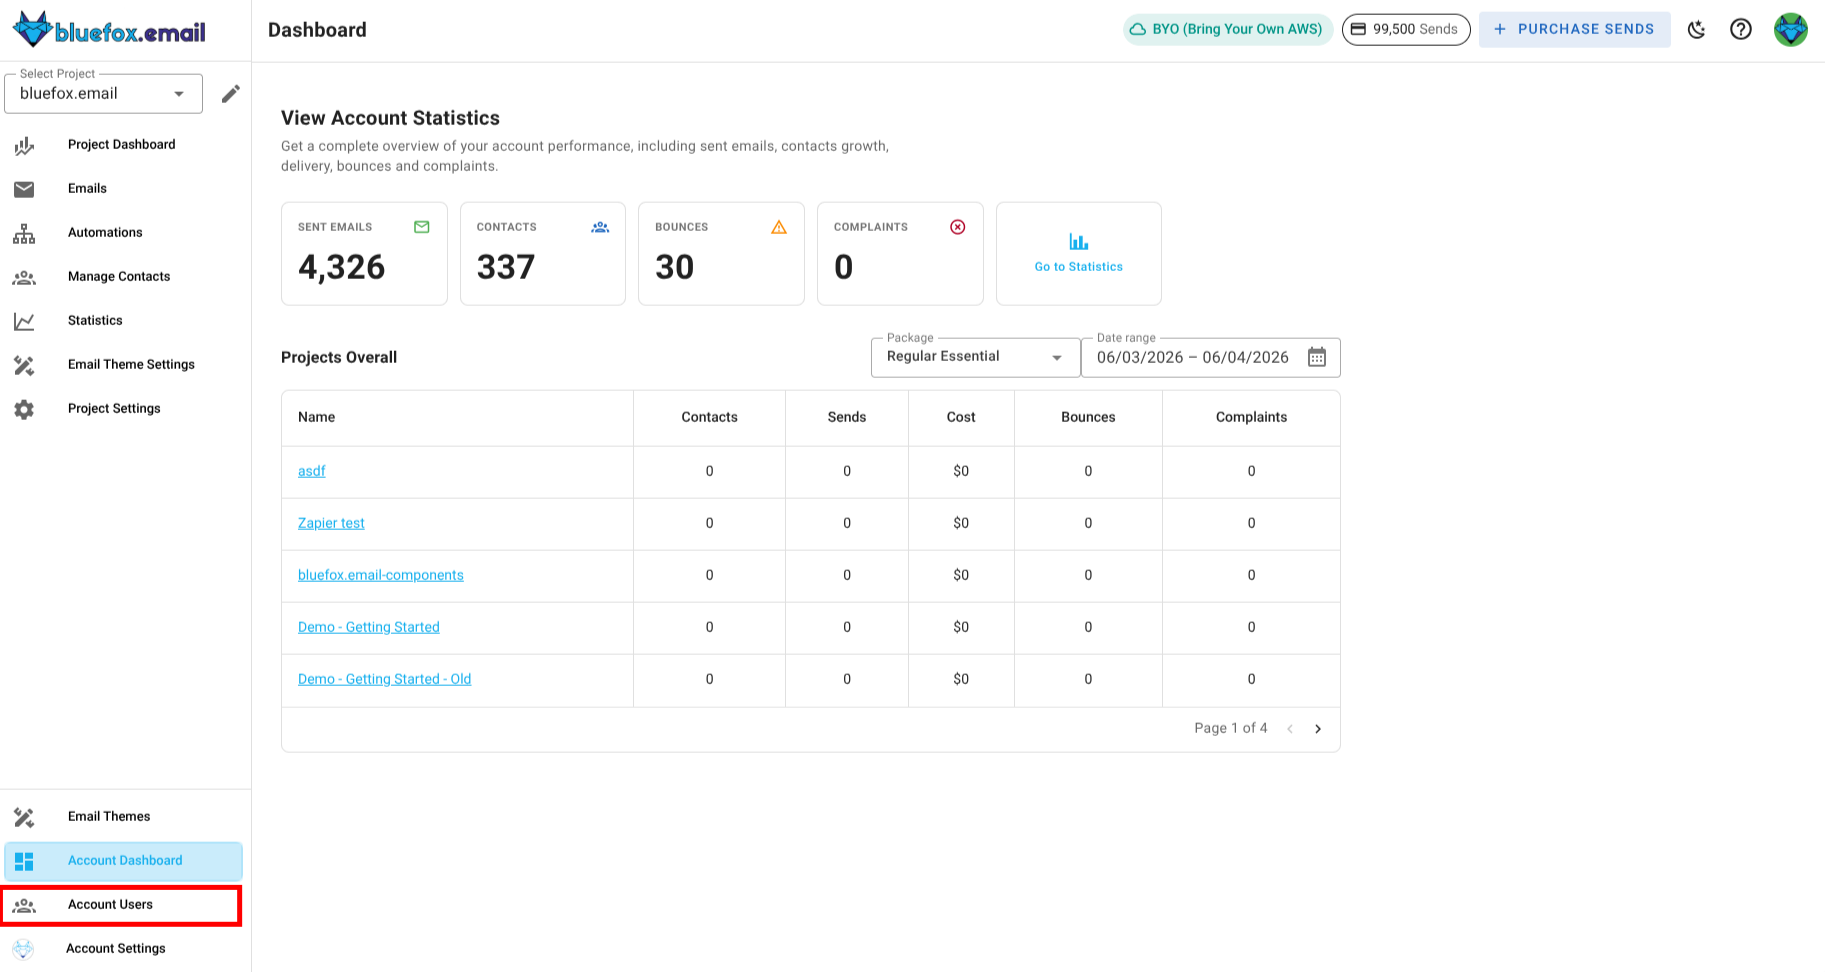Click the 99,500 Sends badge

(x=1405, y=30)
